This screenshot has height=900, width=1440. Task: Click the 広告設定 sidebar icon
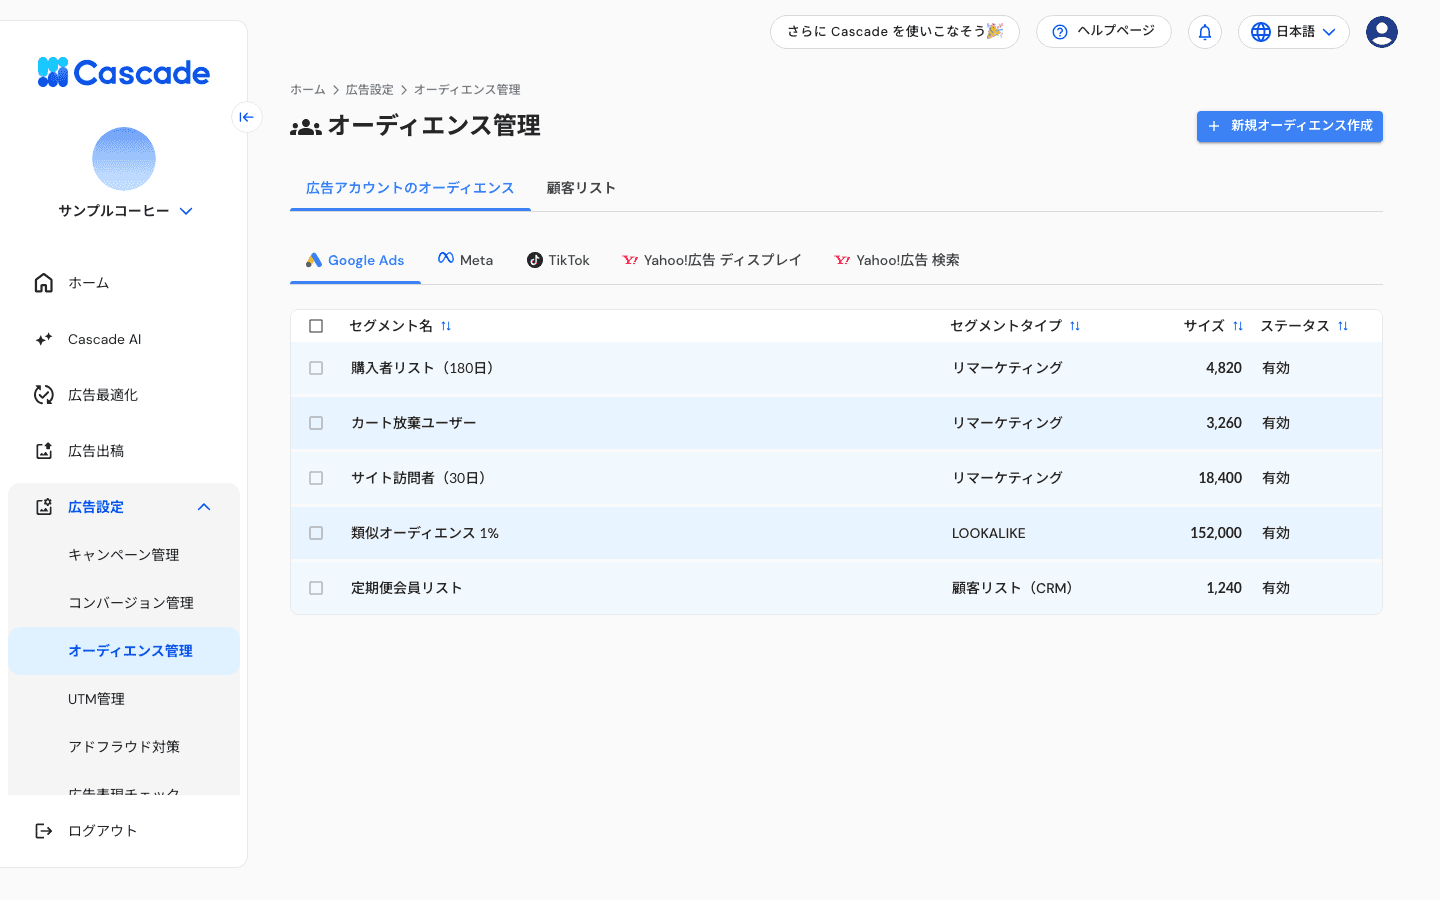tap(44, 507)
